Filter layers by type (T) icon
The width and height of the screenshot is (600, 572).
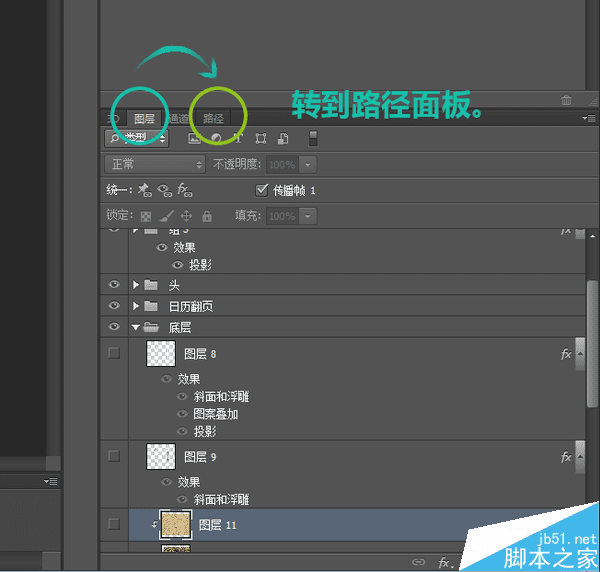click(x=238, y=138)
